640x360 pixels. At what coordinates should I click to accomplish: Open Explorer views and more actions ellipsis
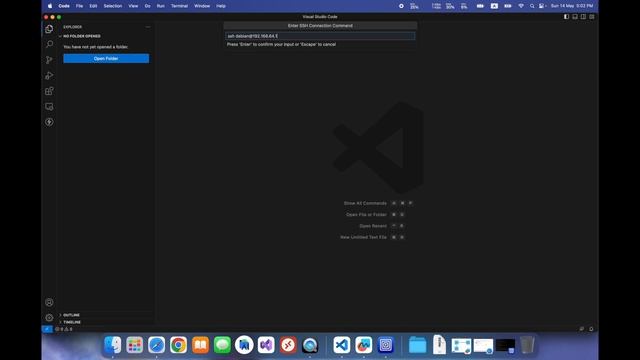(148, 27)
